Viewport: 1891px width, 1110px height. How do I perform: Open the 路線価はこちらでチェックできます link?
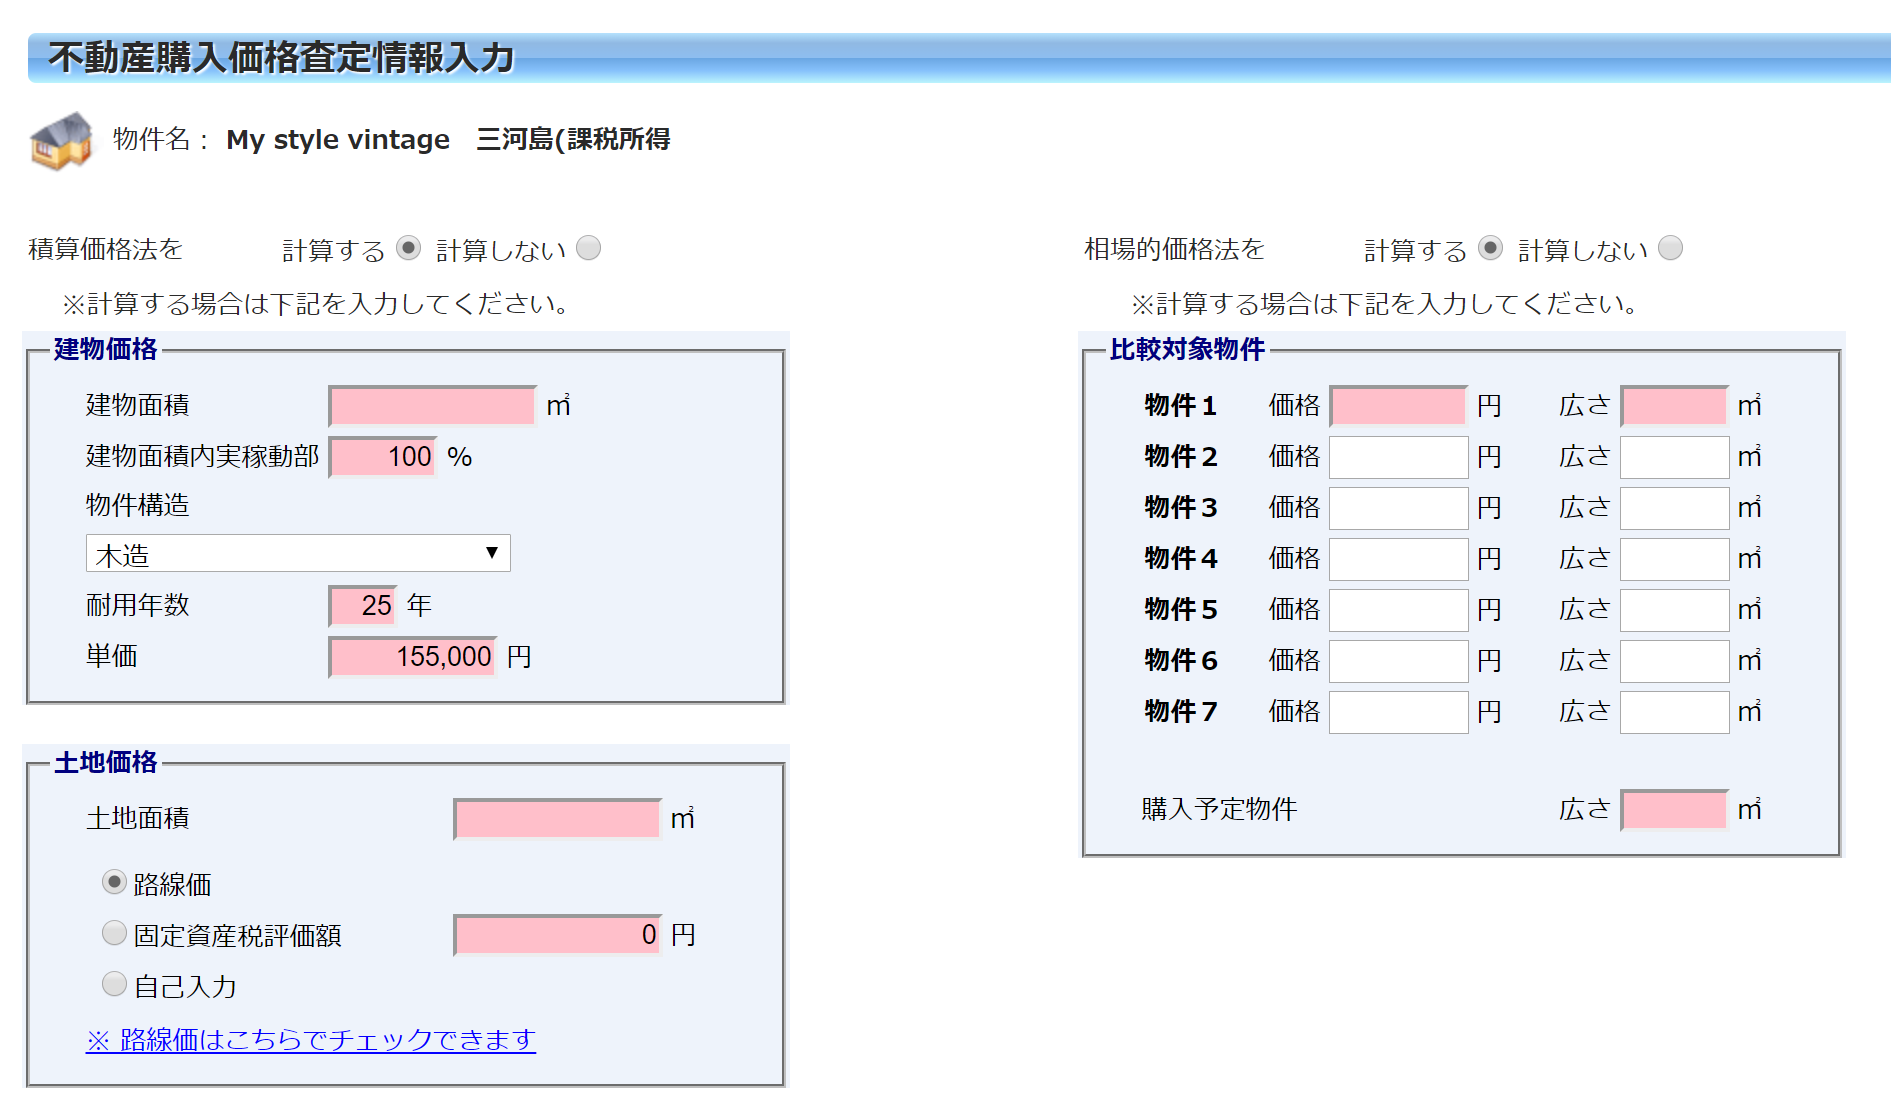point(311,1040)
